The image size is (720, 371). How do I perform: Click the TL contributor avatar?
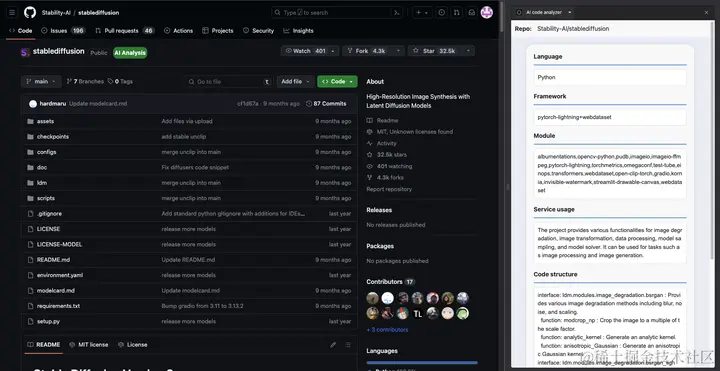(417, 314)
